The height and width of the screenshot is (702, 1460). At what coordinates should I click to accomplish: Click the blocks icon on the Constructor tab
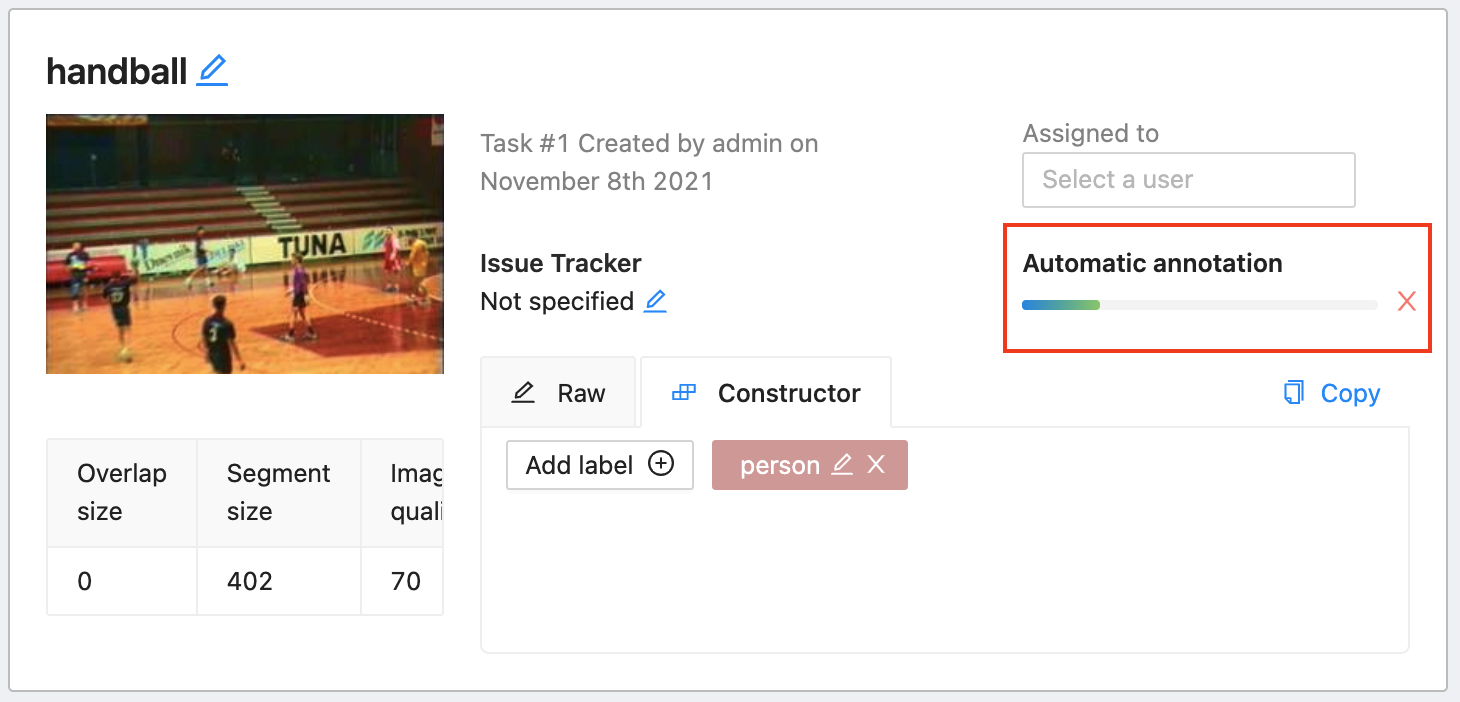coord(684,393)
